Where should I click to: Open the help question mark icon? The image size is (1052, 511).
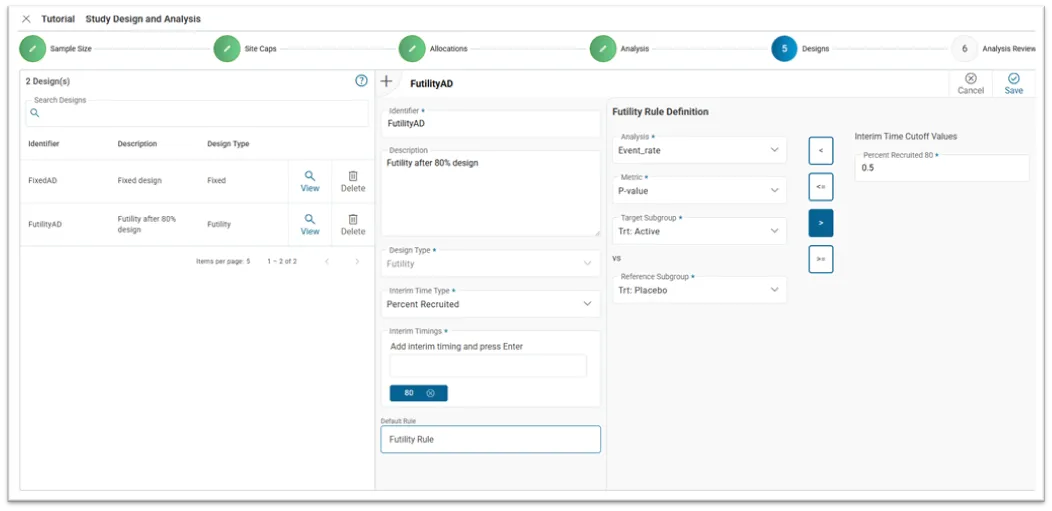point(361,81)
